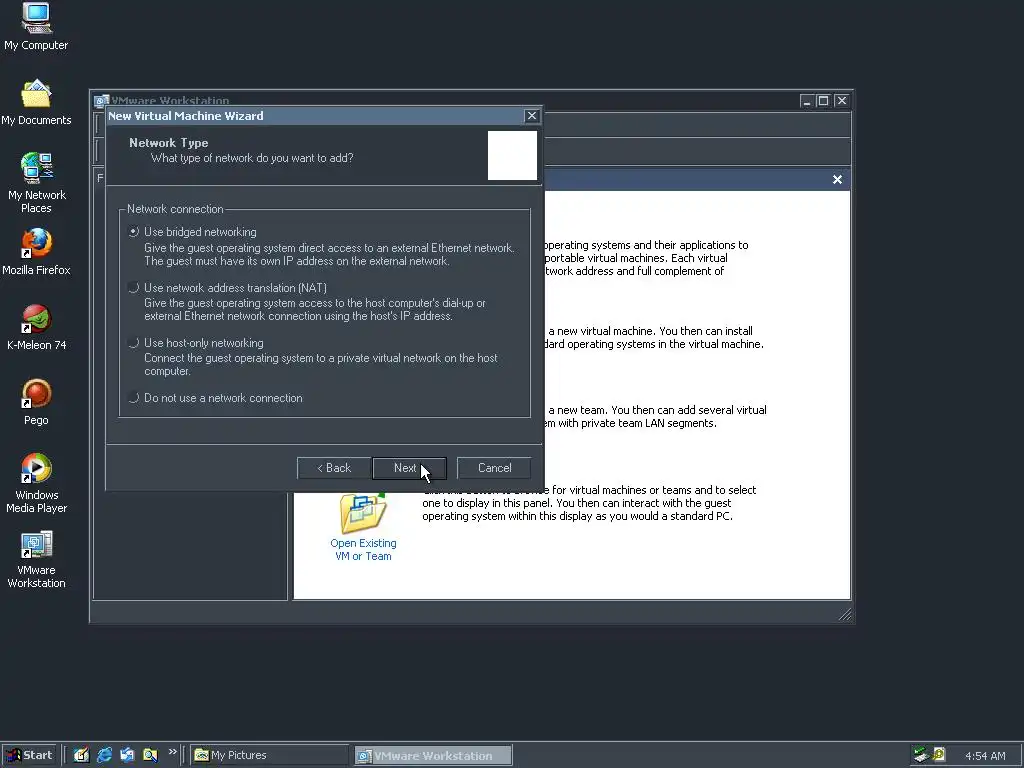Open the Start menu

pyautogui.click(x=29, y=755)
